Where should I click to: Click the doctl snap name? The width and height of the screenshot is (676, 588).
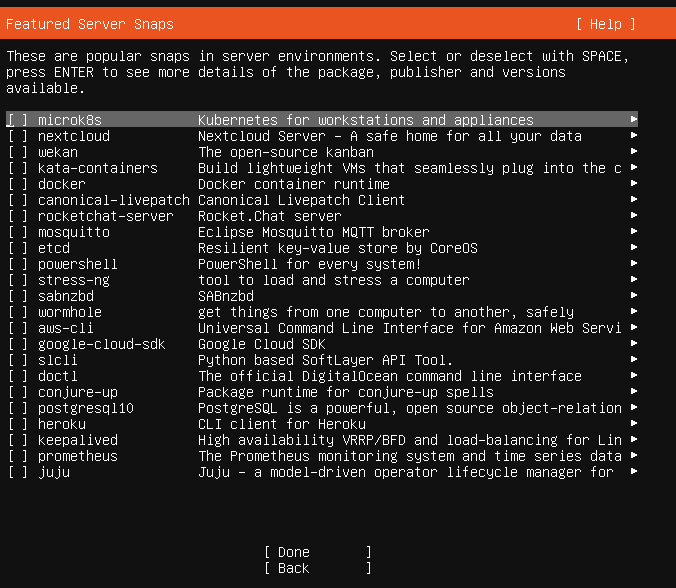58,376
